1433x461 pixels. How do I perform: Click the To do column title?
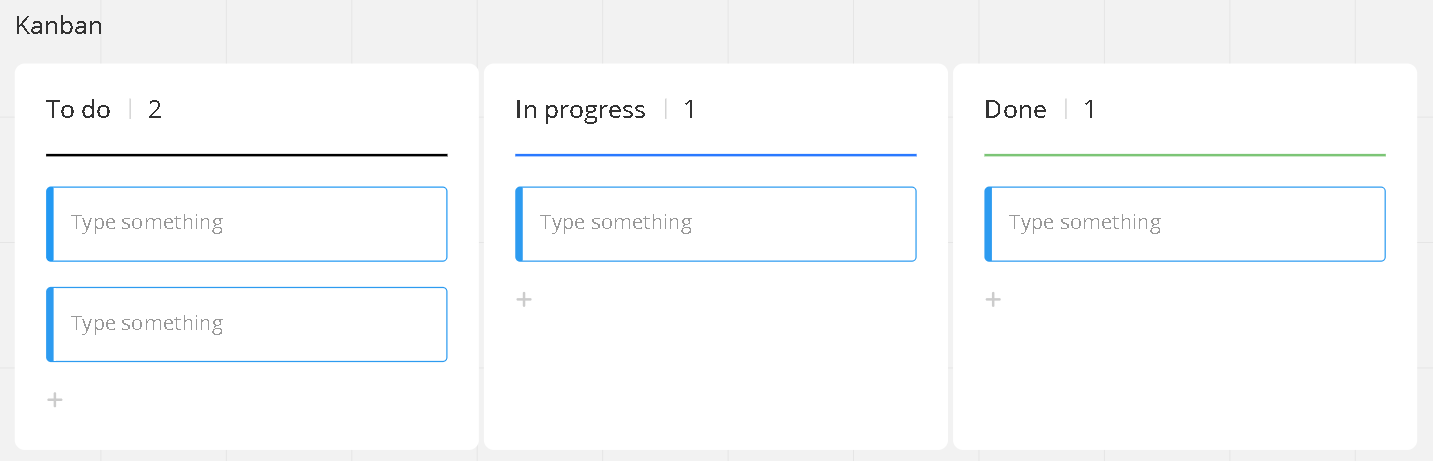[78, 110]
